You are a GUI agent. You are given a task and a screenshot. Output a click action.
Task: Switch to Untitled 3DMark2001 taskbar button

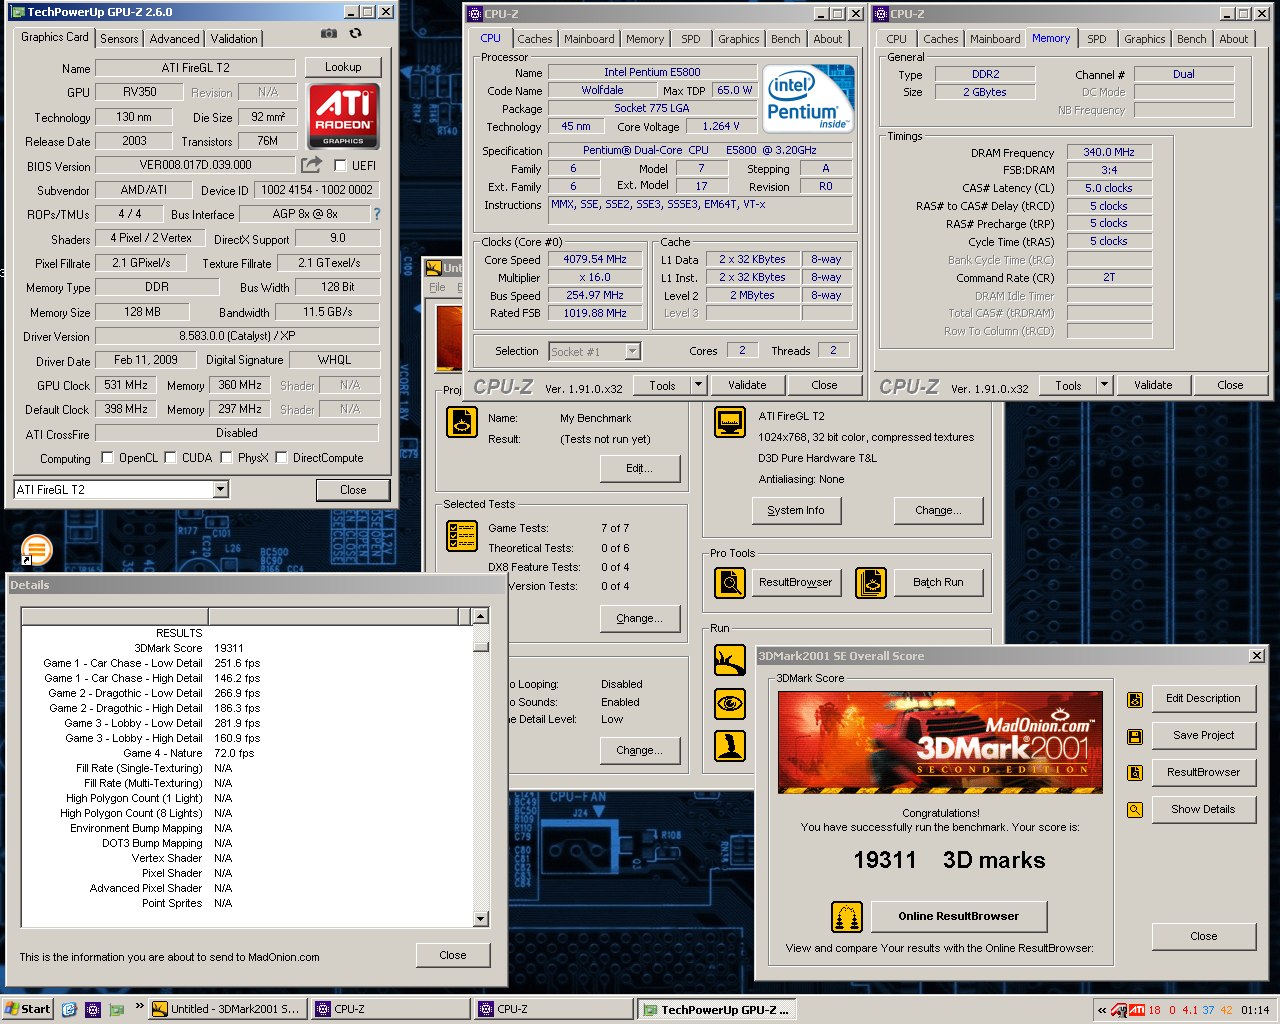click(226, 1010)
